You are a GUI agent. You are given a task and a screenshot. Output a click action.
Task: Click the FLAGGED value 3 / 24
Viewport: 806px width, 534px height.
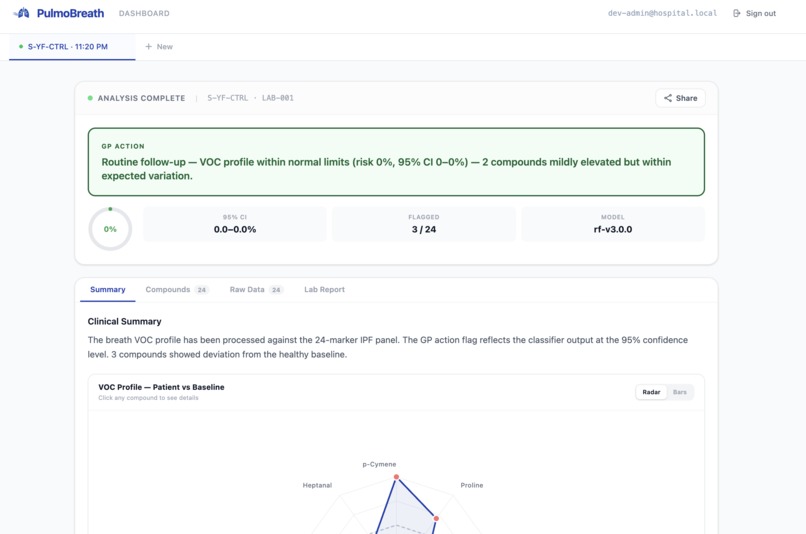click(424, 229)
